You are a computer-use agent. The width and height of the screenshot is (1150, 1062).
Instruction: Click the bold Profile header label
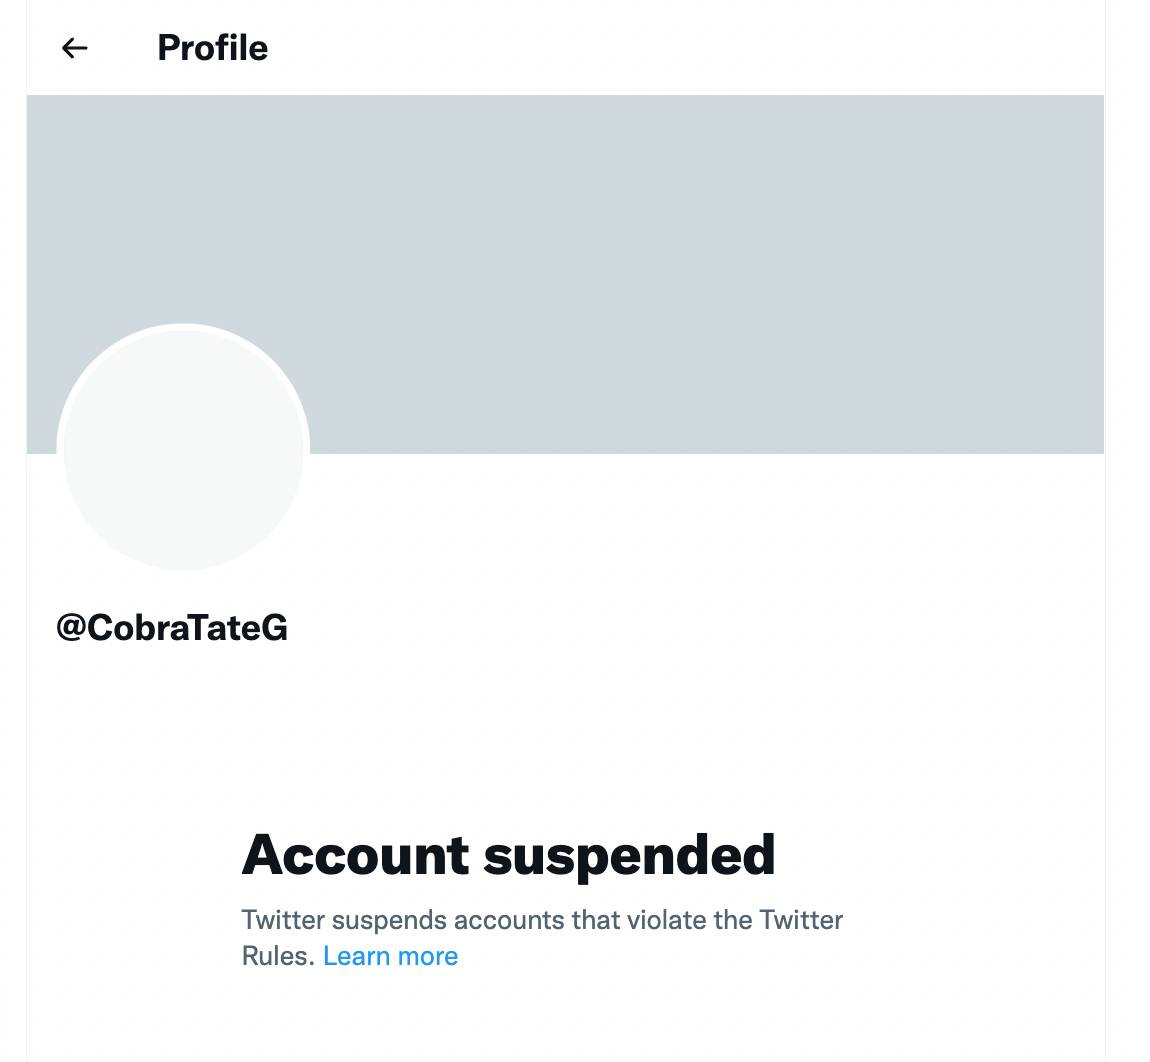click(213, 48)
